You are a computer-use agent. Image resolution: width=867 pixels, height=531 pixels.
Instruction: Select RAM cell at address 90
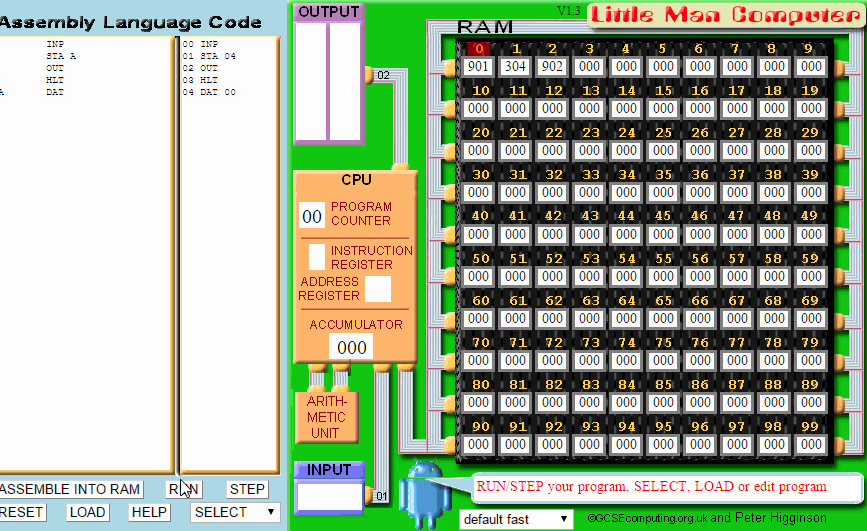tap(478, 445)
